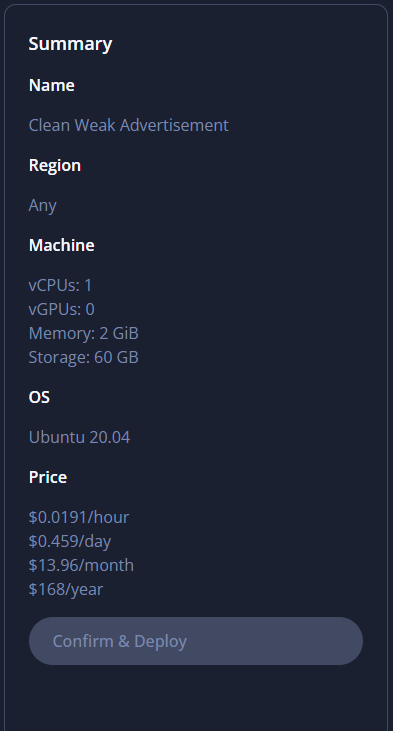Click the Summary heading

click(x=70, y=44)
